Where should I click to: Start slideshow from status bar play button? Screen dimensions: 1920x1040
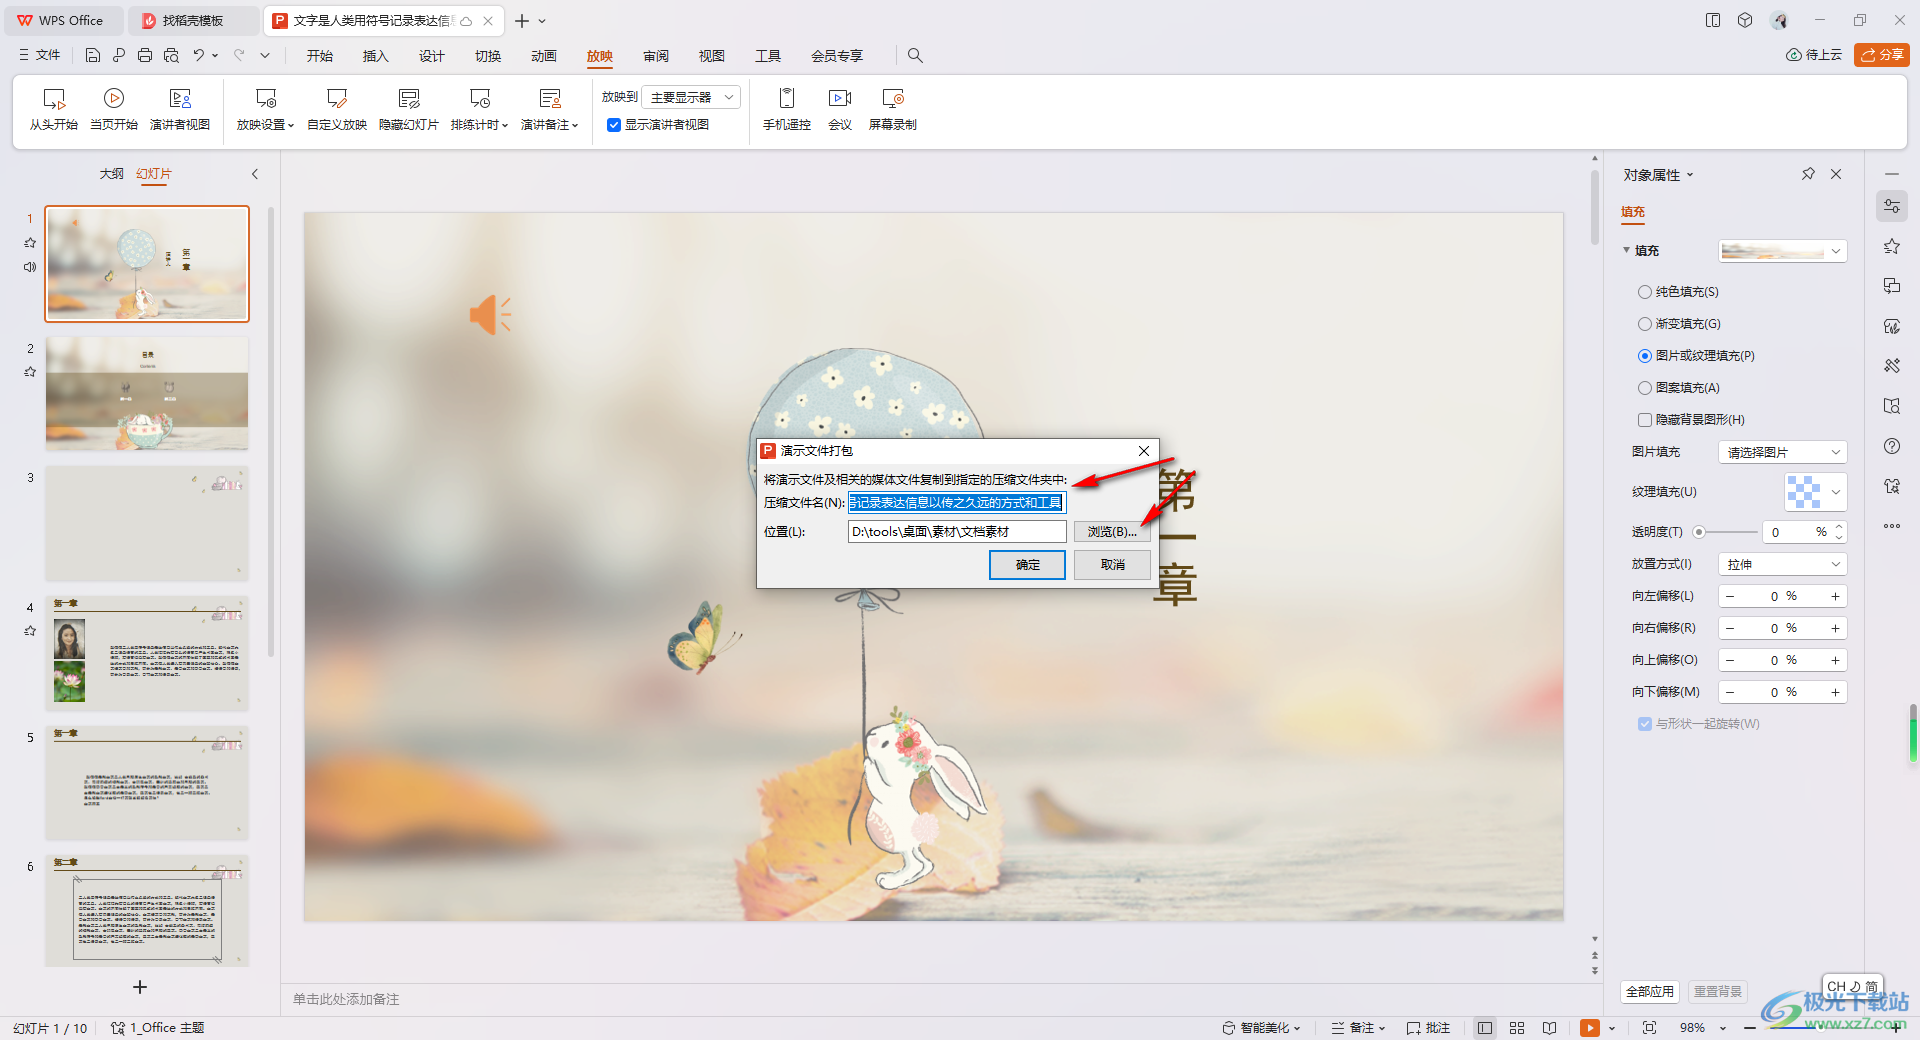(1589, 1028)
